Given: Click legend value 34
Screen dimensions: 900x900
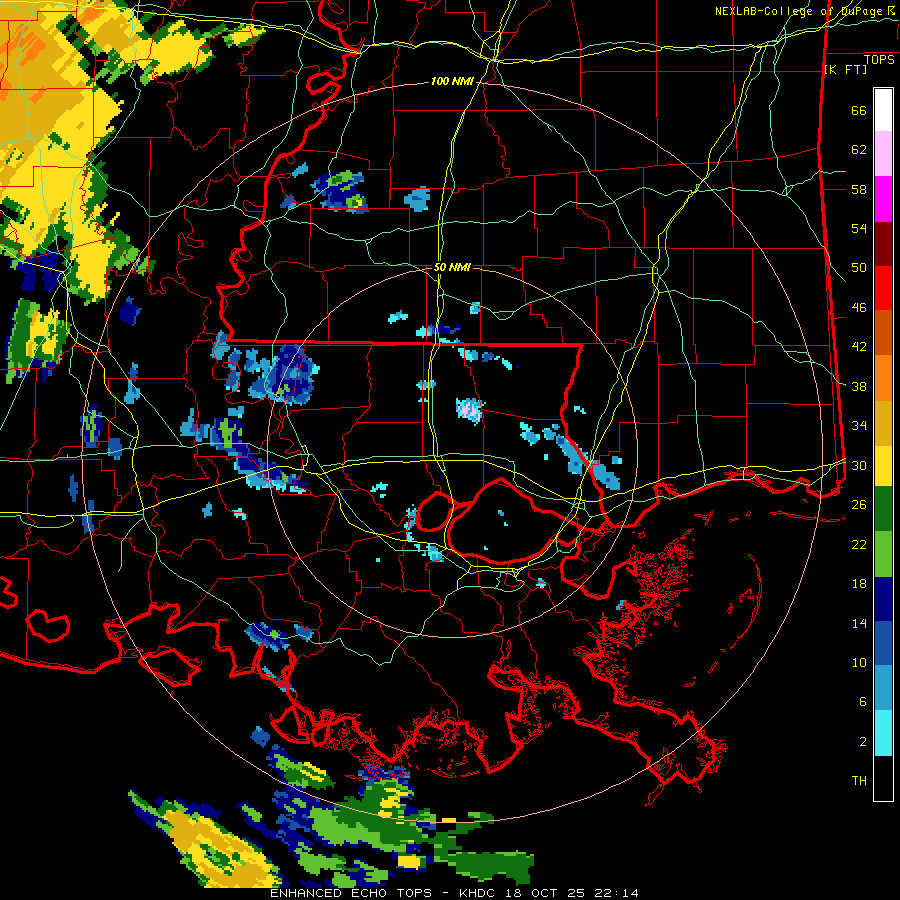Looking at the screenshot, I should pyautogui.click(x=859, y=426).
